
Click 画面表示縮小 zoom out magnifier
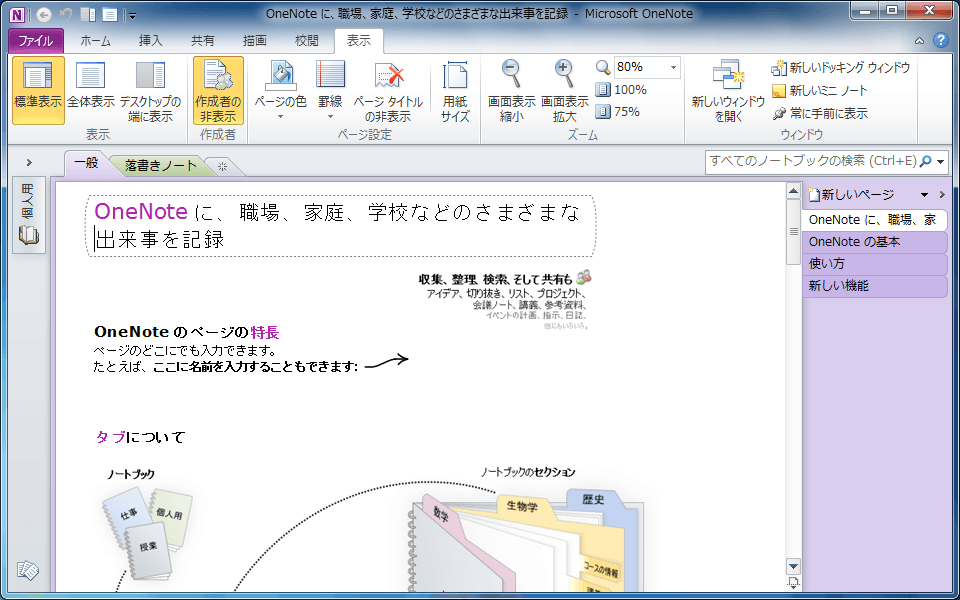512,91
